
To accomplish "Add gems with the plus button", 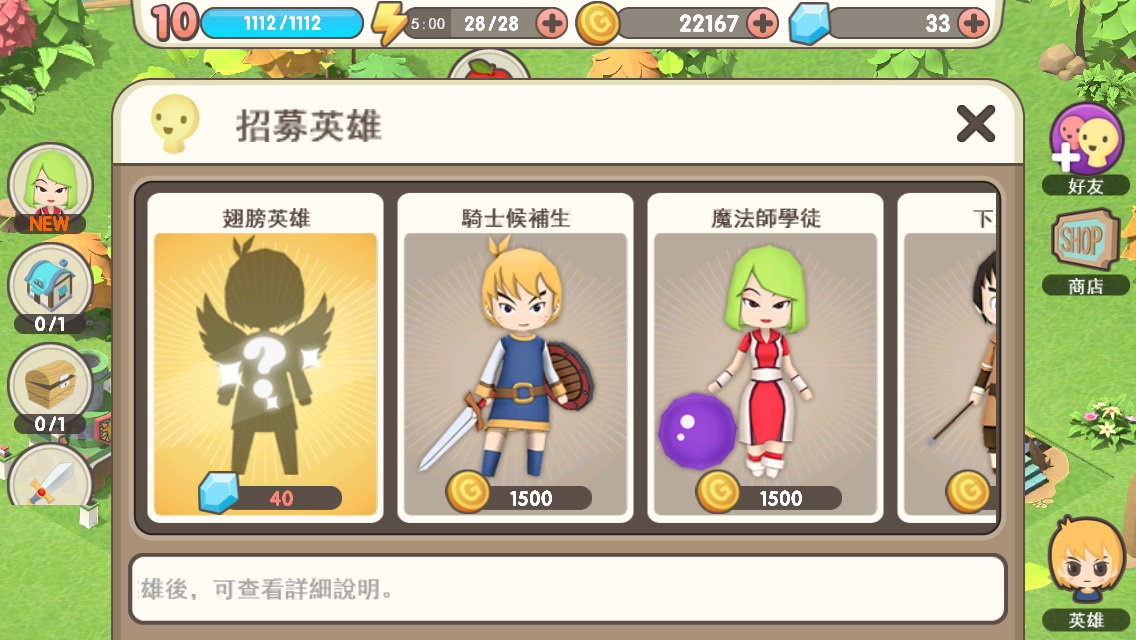I will (973, 24).
